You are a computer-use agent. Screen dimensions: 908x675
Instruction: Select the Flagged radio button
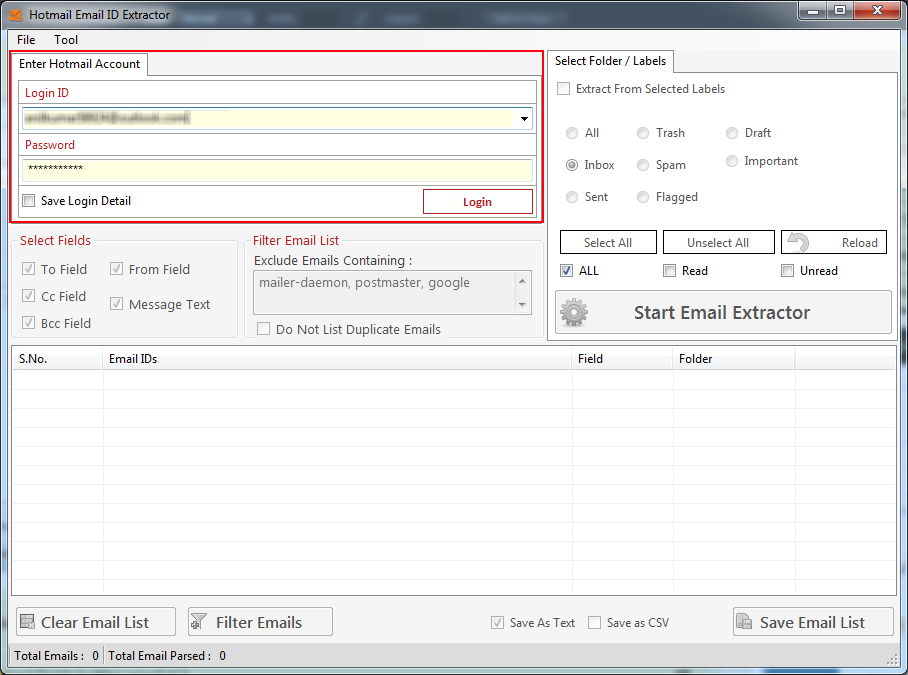point(643,197)
